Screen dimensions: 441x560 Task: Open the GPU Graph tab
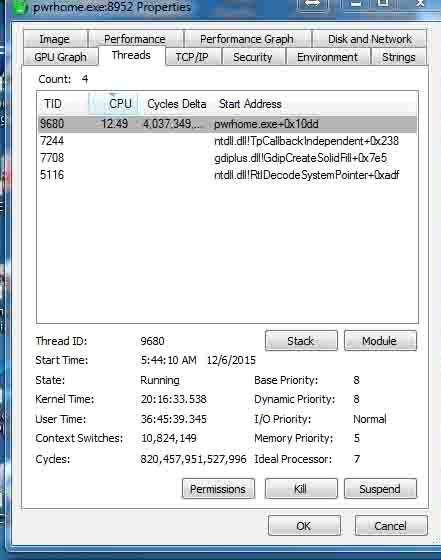click(60, 57)
